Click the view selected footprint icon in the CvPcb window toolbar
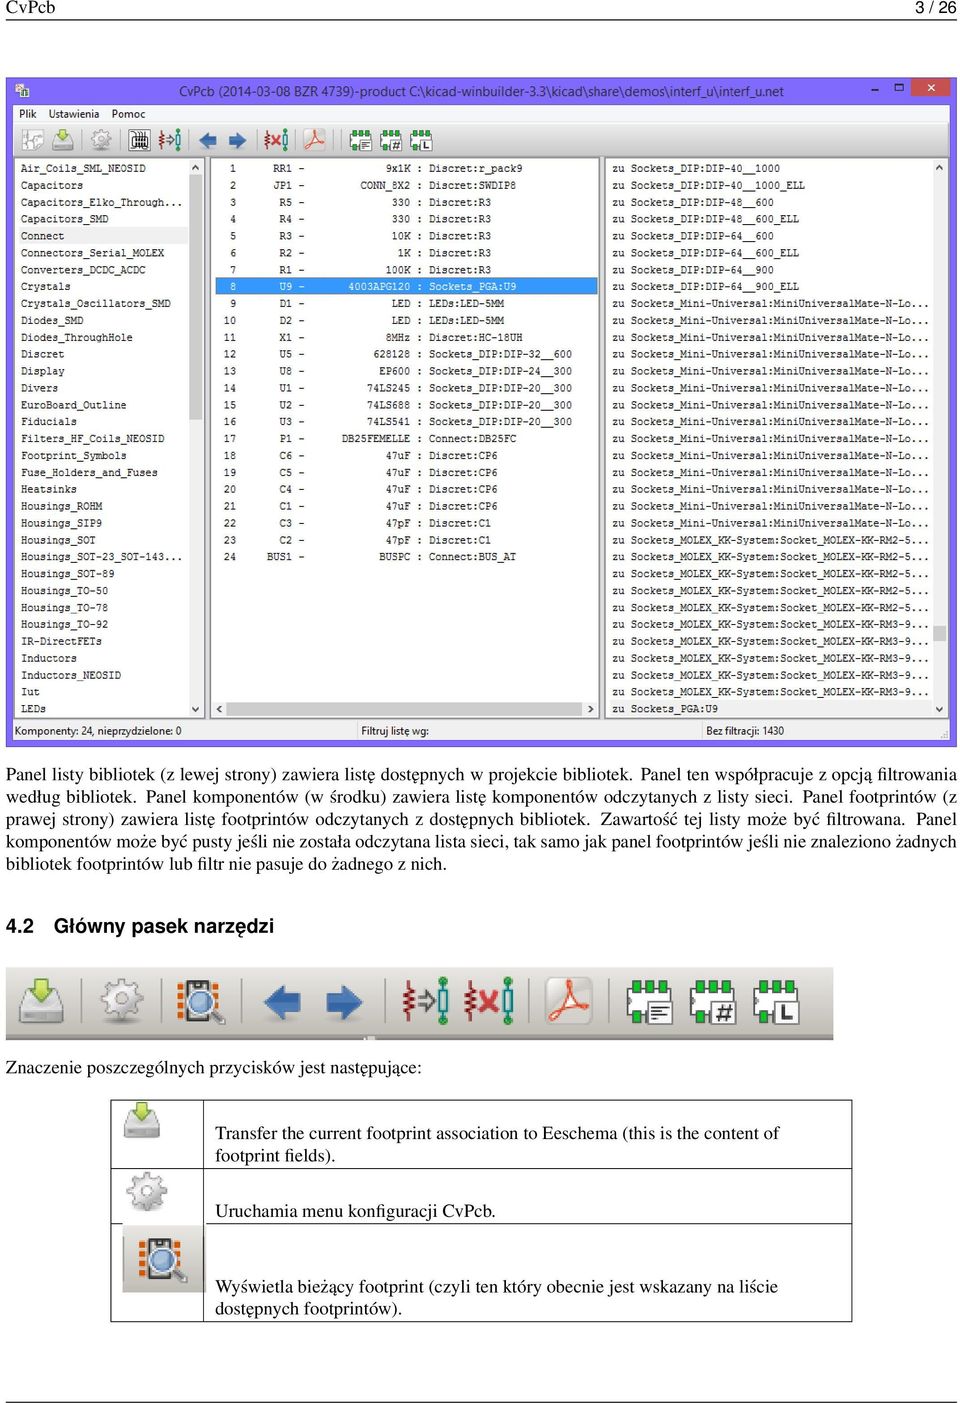 click(x=139, y=140)
